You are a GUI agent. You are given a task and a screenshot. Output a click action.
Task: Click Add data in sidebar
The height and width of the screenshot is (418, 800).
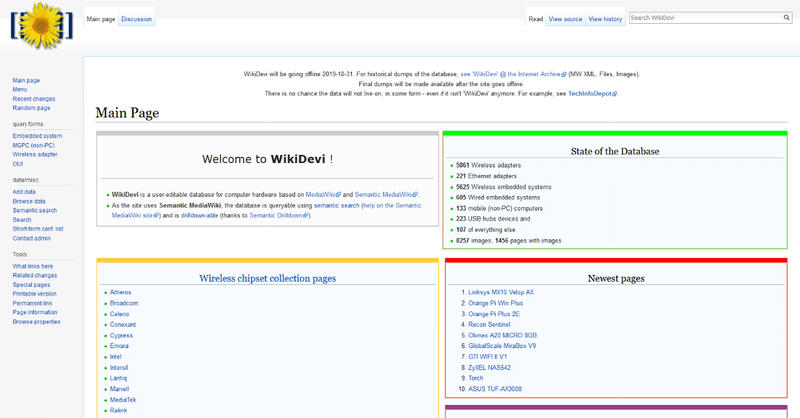(24, 192)
